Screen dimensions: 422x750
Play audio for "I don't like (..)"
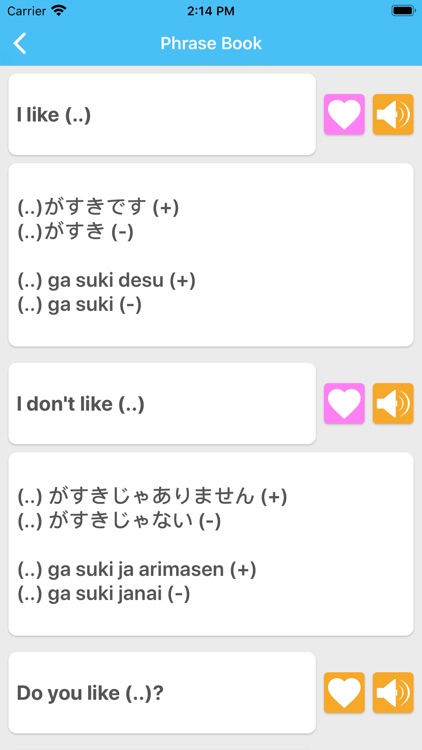393,404
